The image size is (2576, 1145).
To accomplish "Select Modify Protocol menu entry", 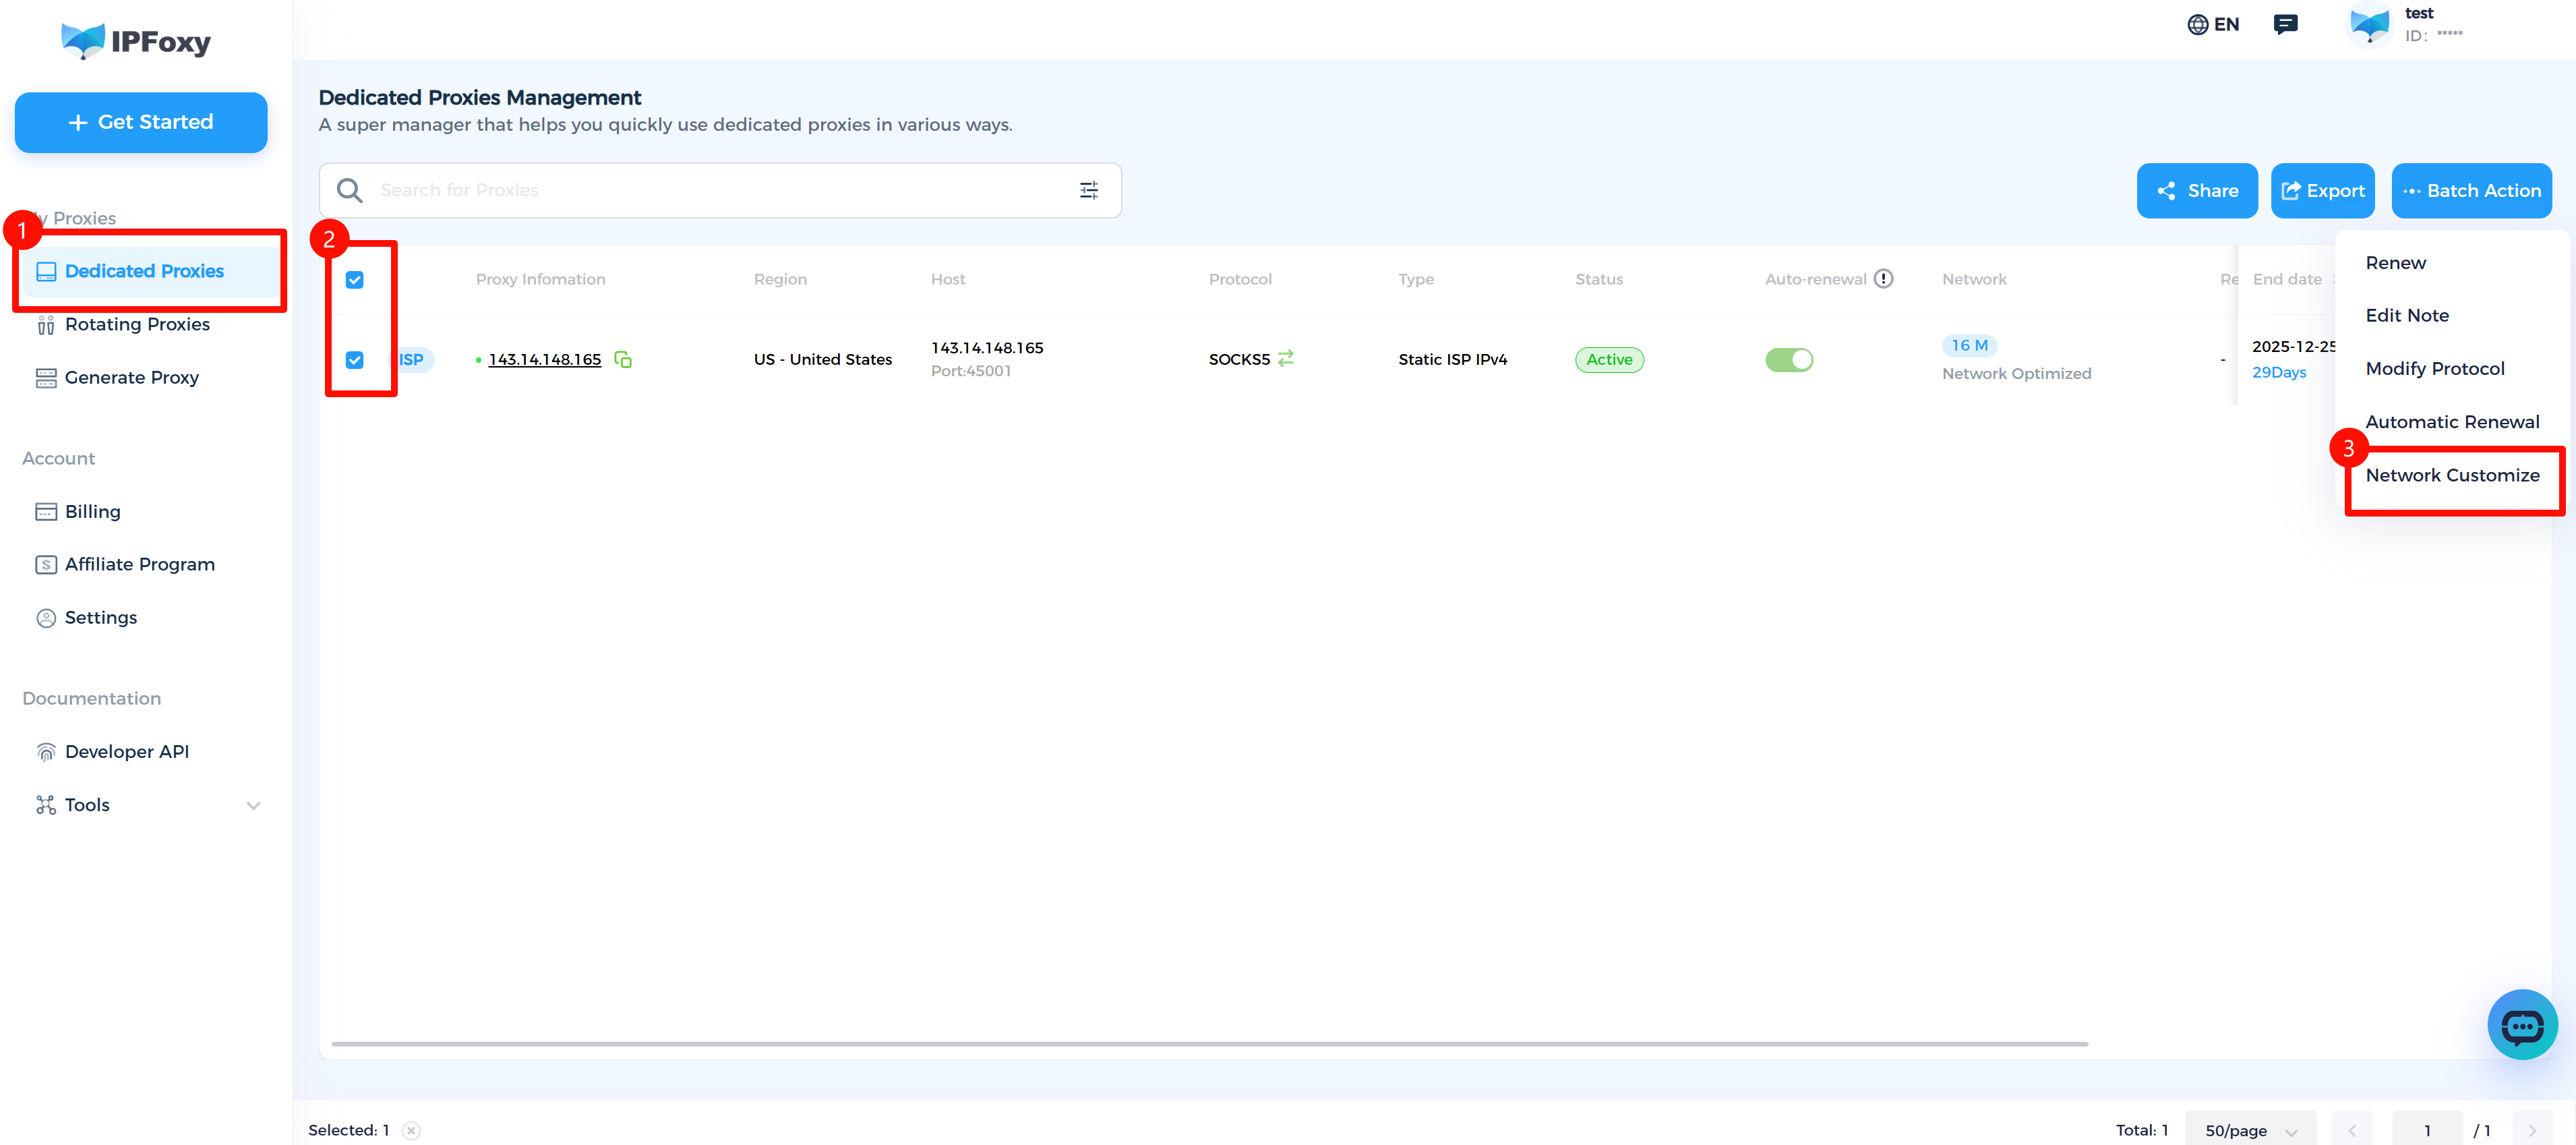I will (2435, 368).
